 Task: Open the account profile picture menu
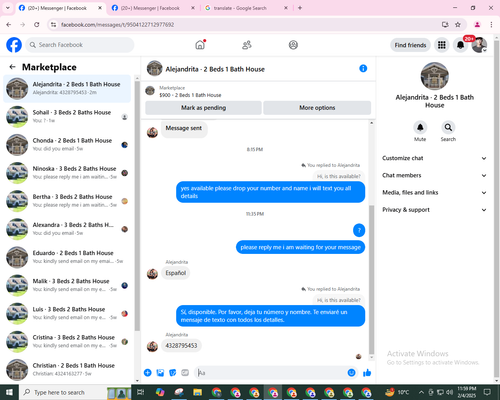tap(479, 45)
